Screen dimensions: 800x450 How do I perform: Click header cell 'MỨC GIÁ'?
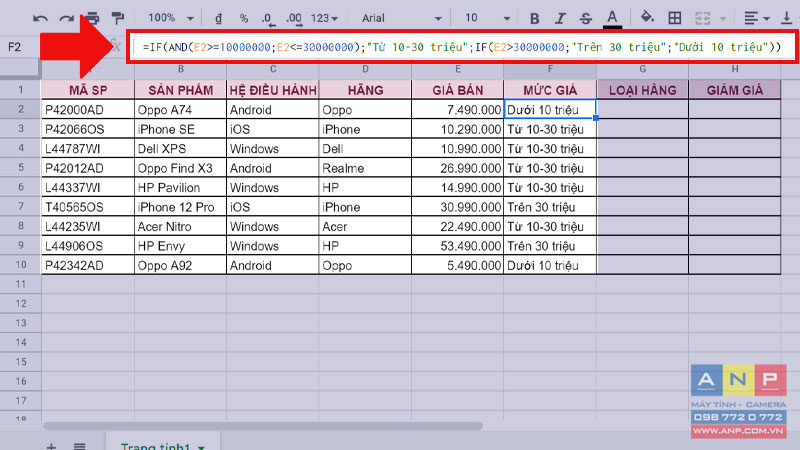coord(550,90)
